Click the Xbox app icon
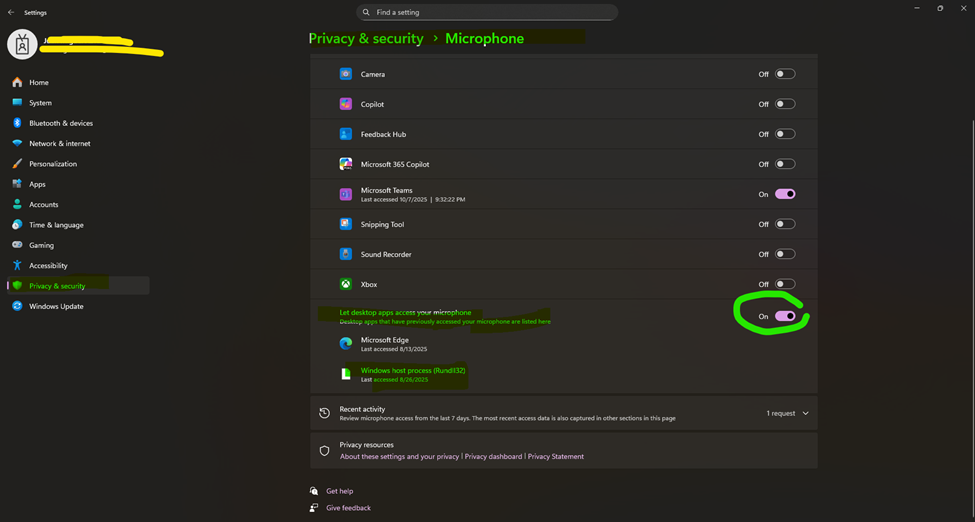 (x=345, y=284)
